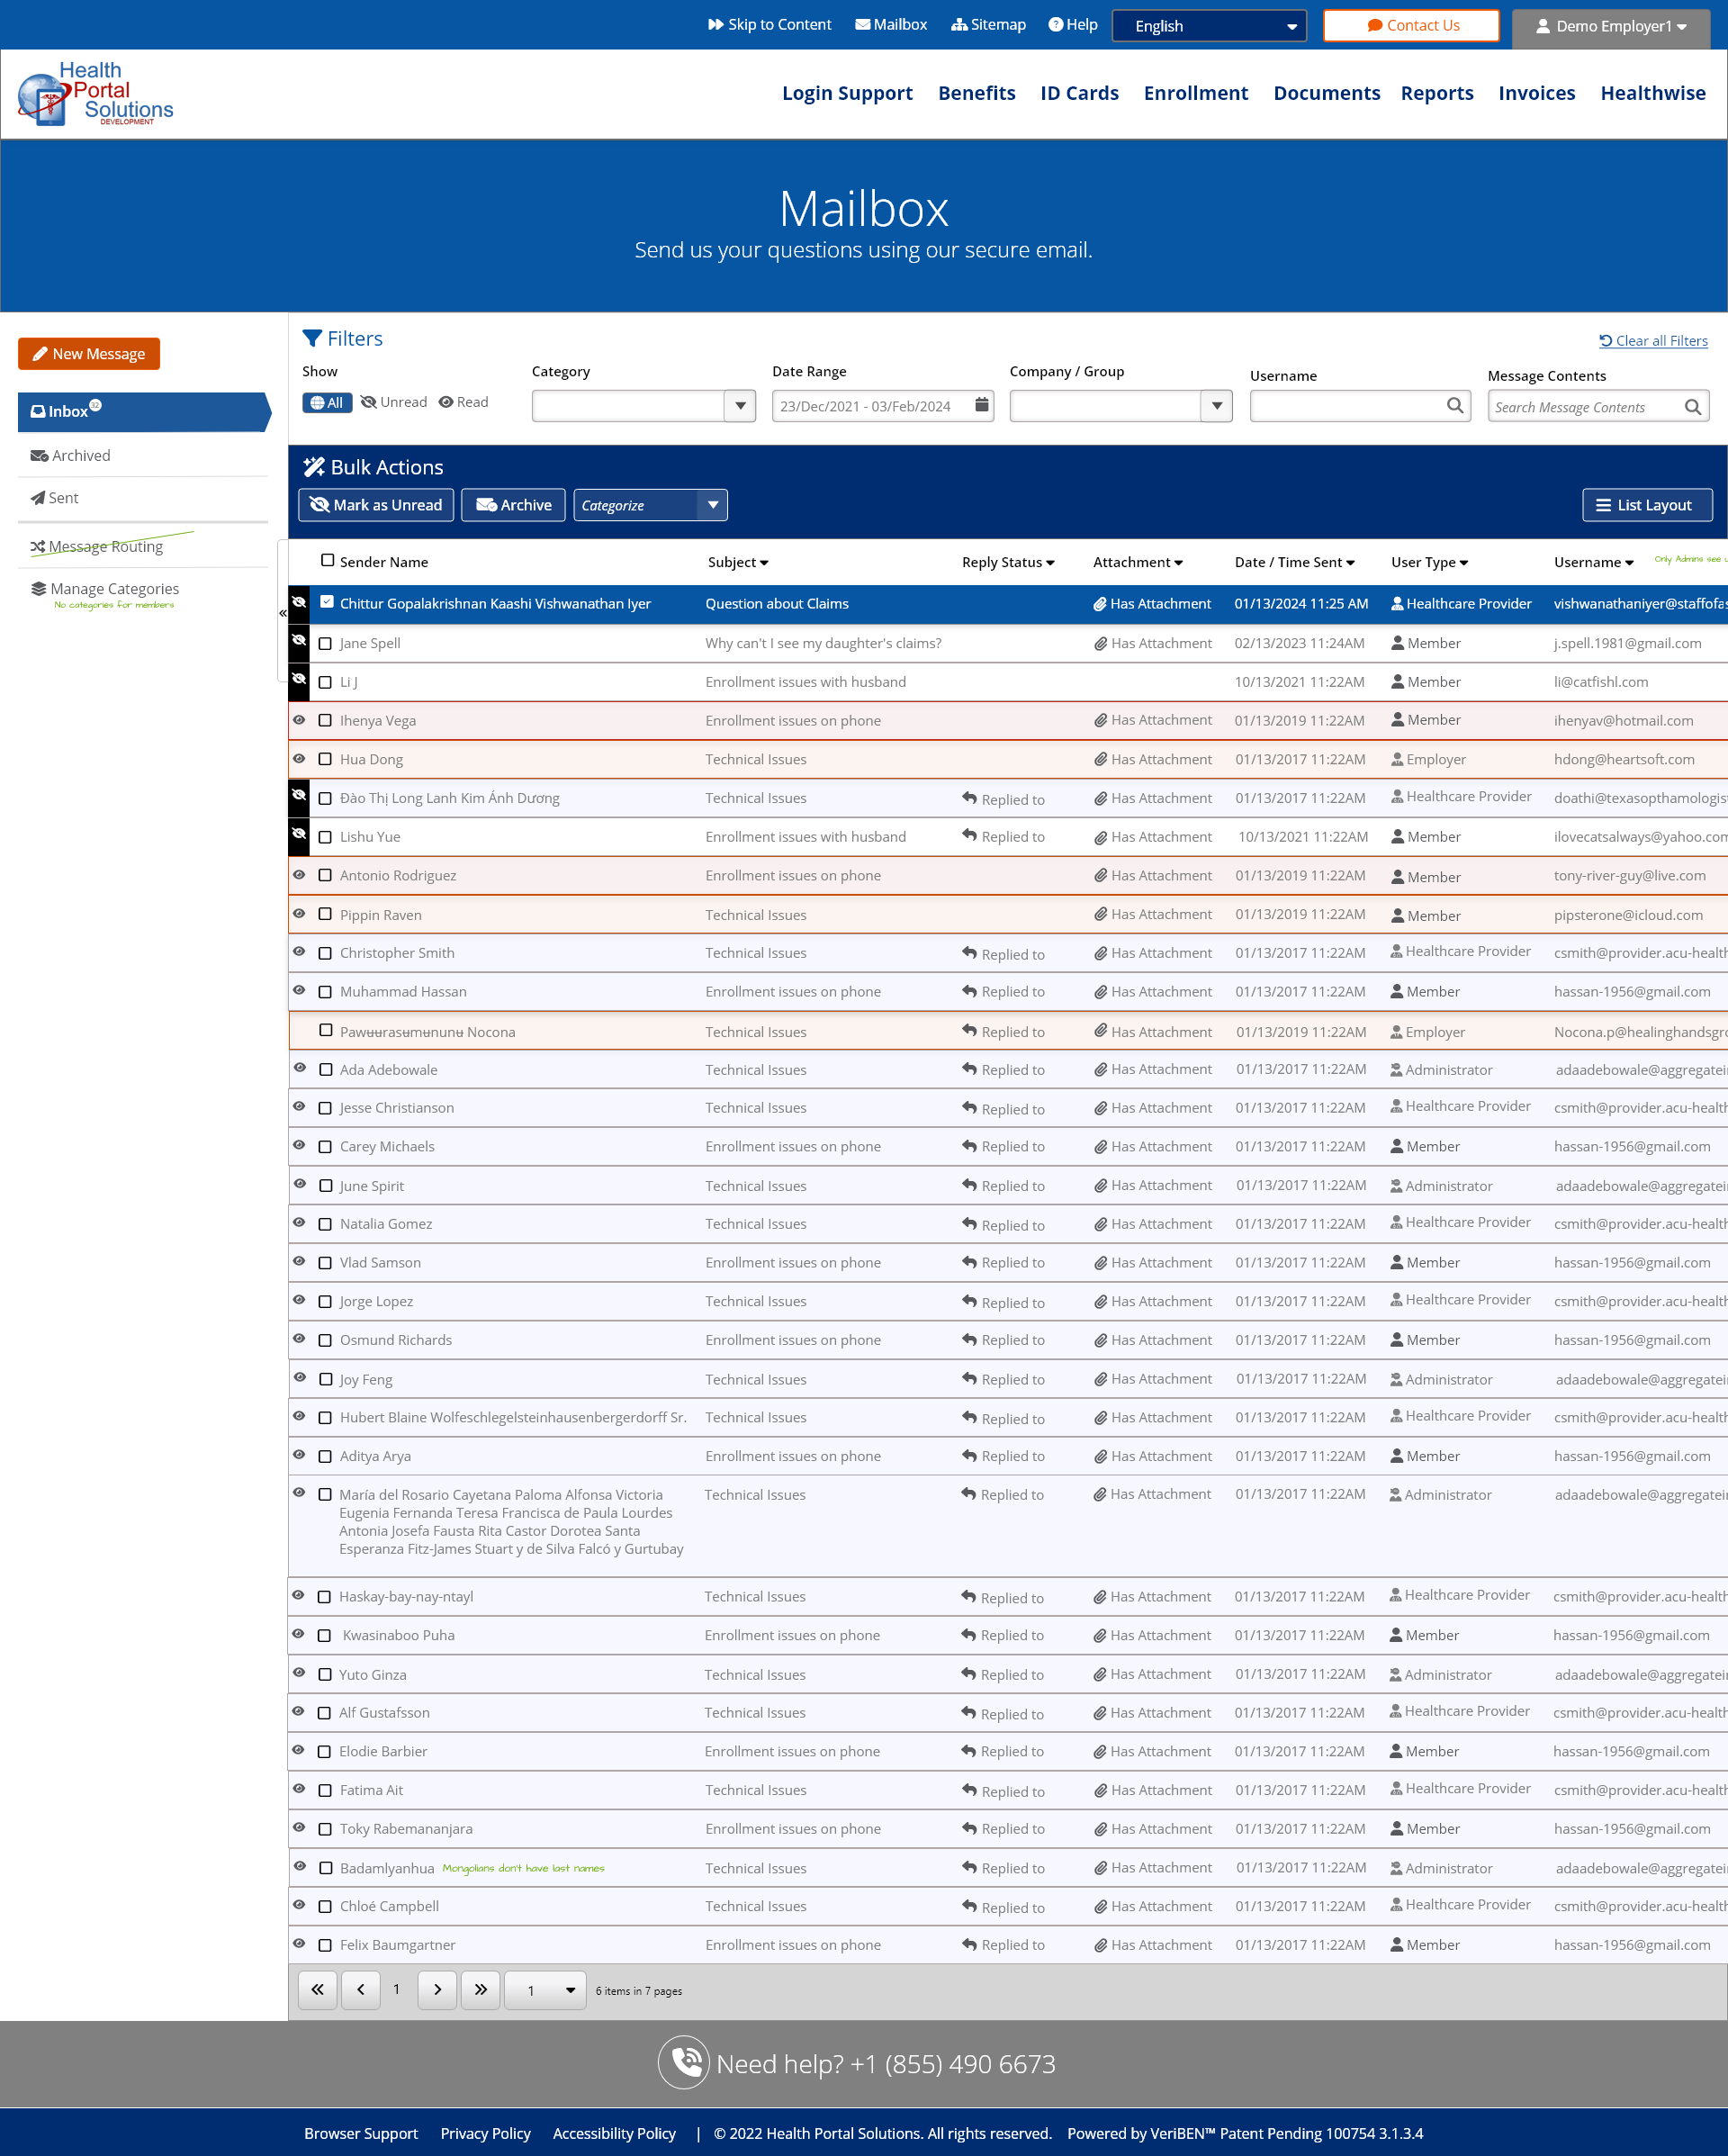Click the calendar icon in Date Range

tap(982, 405)
